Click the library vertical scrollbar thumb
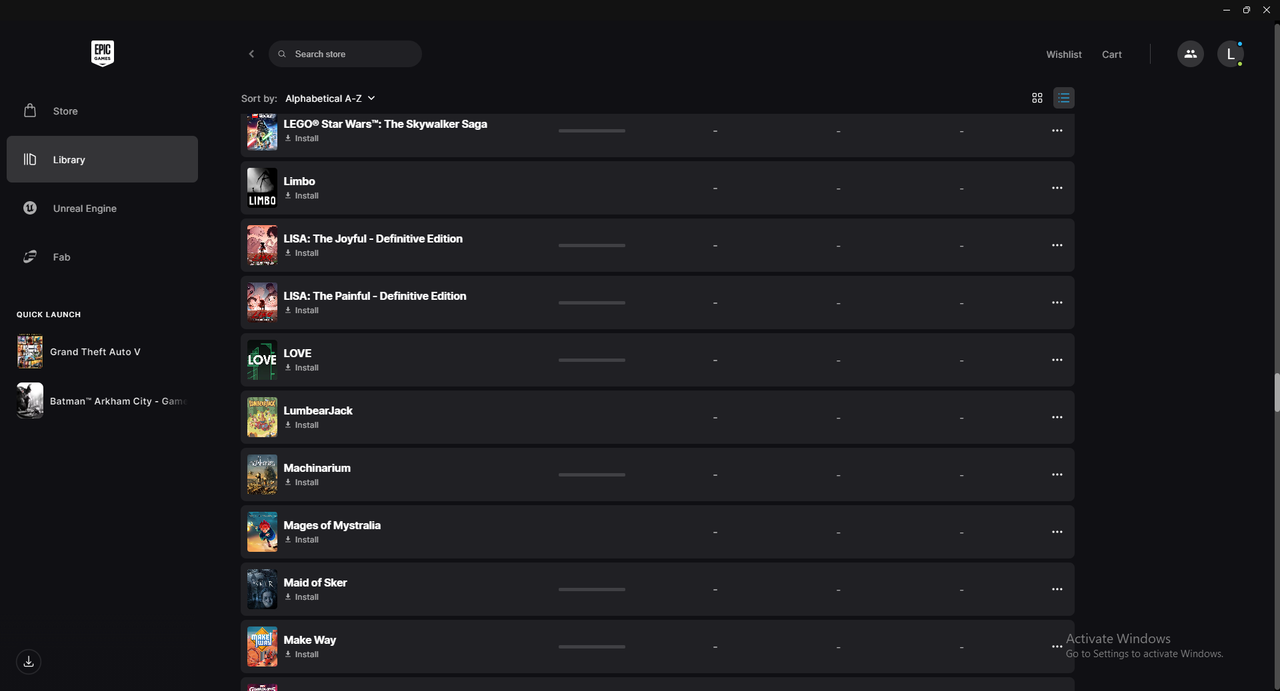The image size is (1280, 691). tap(1276, 393)
